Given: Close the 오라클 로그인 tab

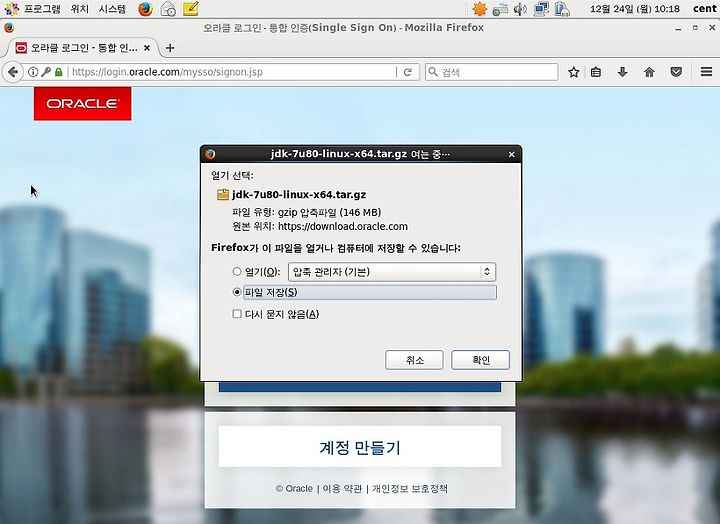Looking at the screenshot, I should tap(146, 48).
